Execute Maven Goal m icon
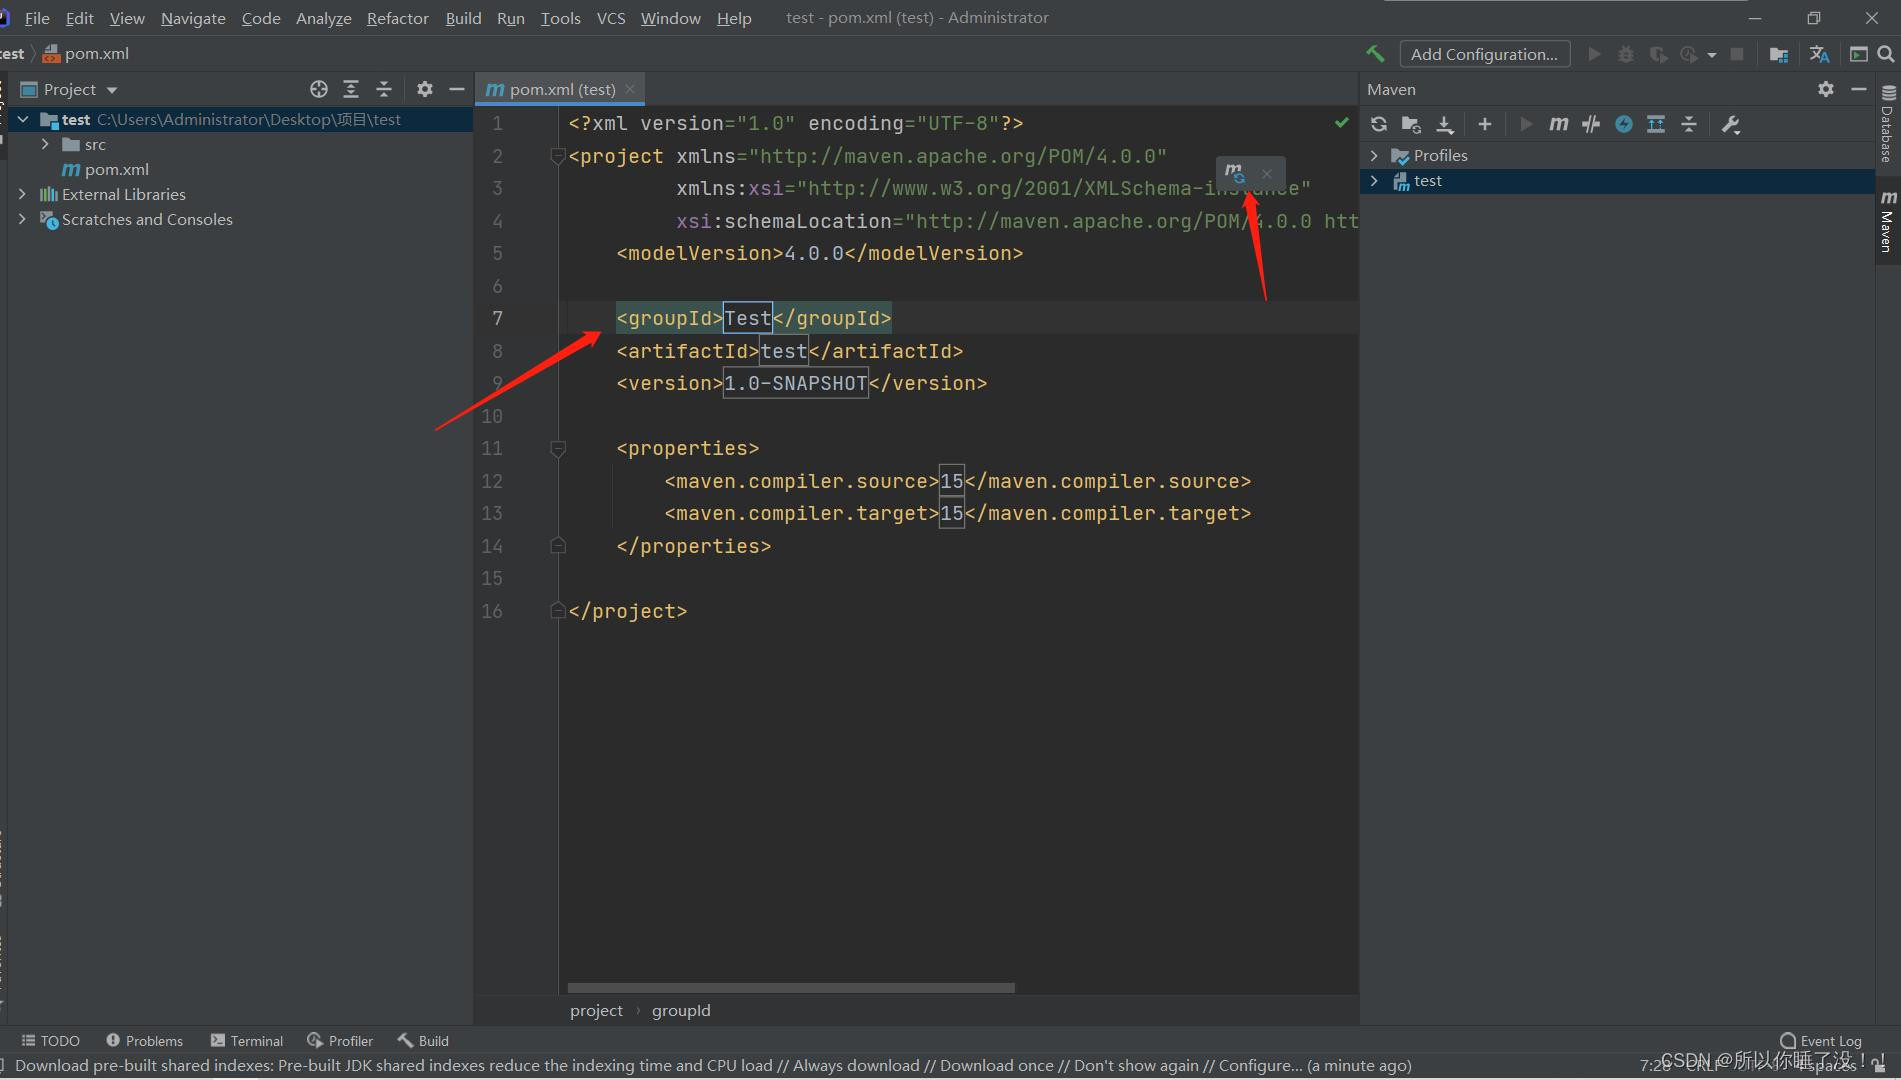Image resolution: width=1901 pixels, height=1080 pixels. coord(1559,124)
